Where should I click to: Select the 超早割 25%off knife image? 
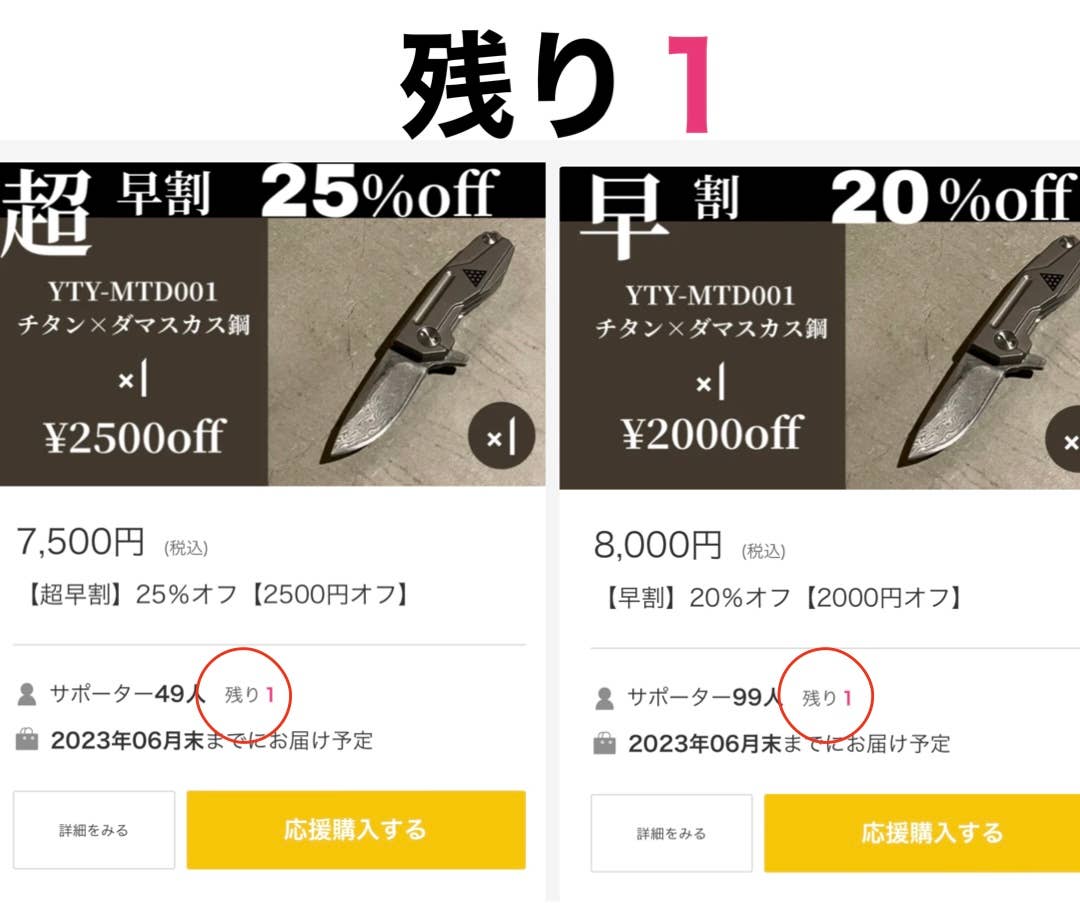273,324
